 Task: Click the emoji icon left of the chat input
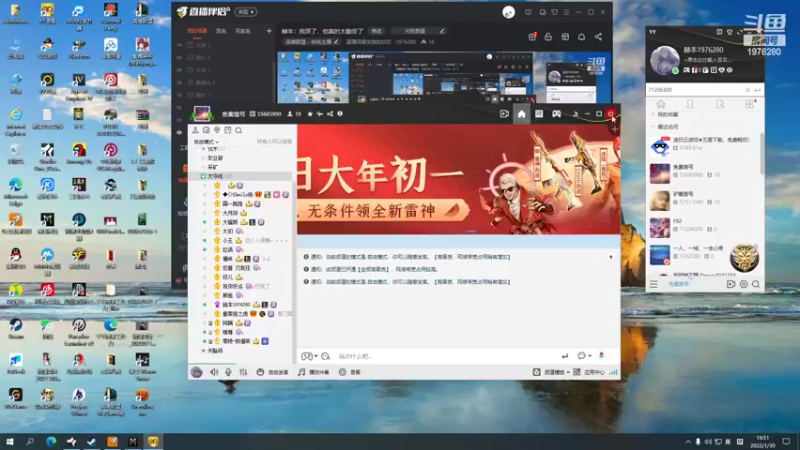(326, 356)
